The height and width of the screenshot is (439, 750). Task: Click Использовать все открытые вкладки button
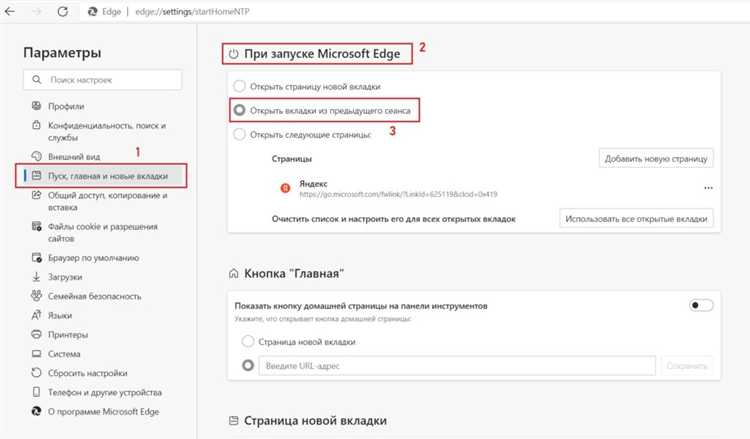pos(636,219)
